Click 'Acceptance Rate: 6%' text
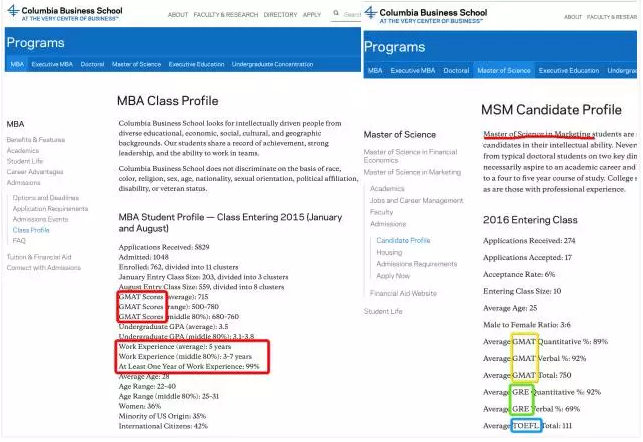Screen dimensions: 643x442 coord(519,274)
